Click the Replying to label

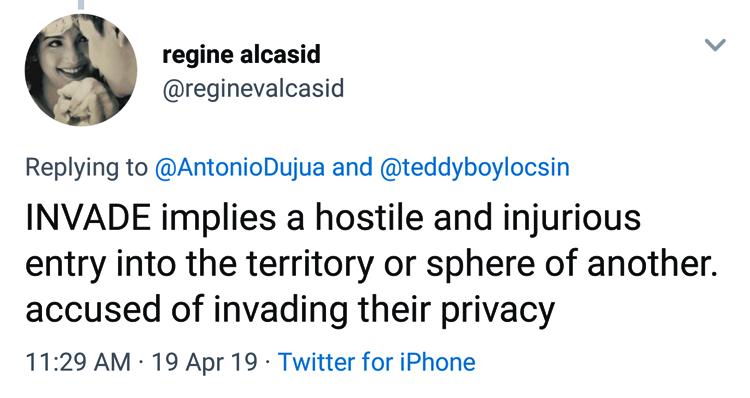[87, 167]
